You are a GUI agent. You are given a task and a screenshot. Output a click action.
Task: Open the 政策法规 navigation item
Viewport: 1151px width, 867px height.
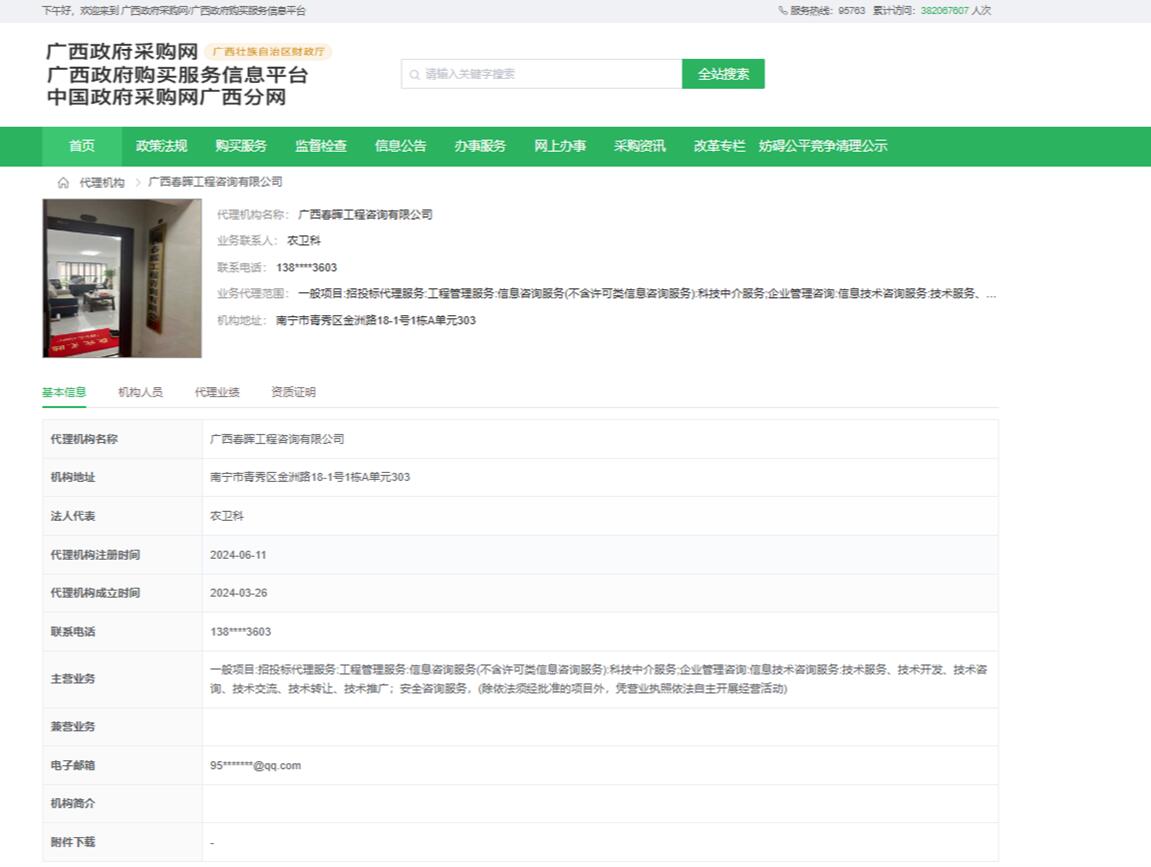coord(160,146)
